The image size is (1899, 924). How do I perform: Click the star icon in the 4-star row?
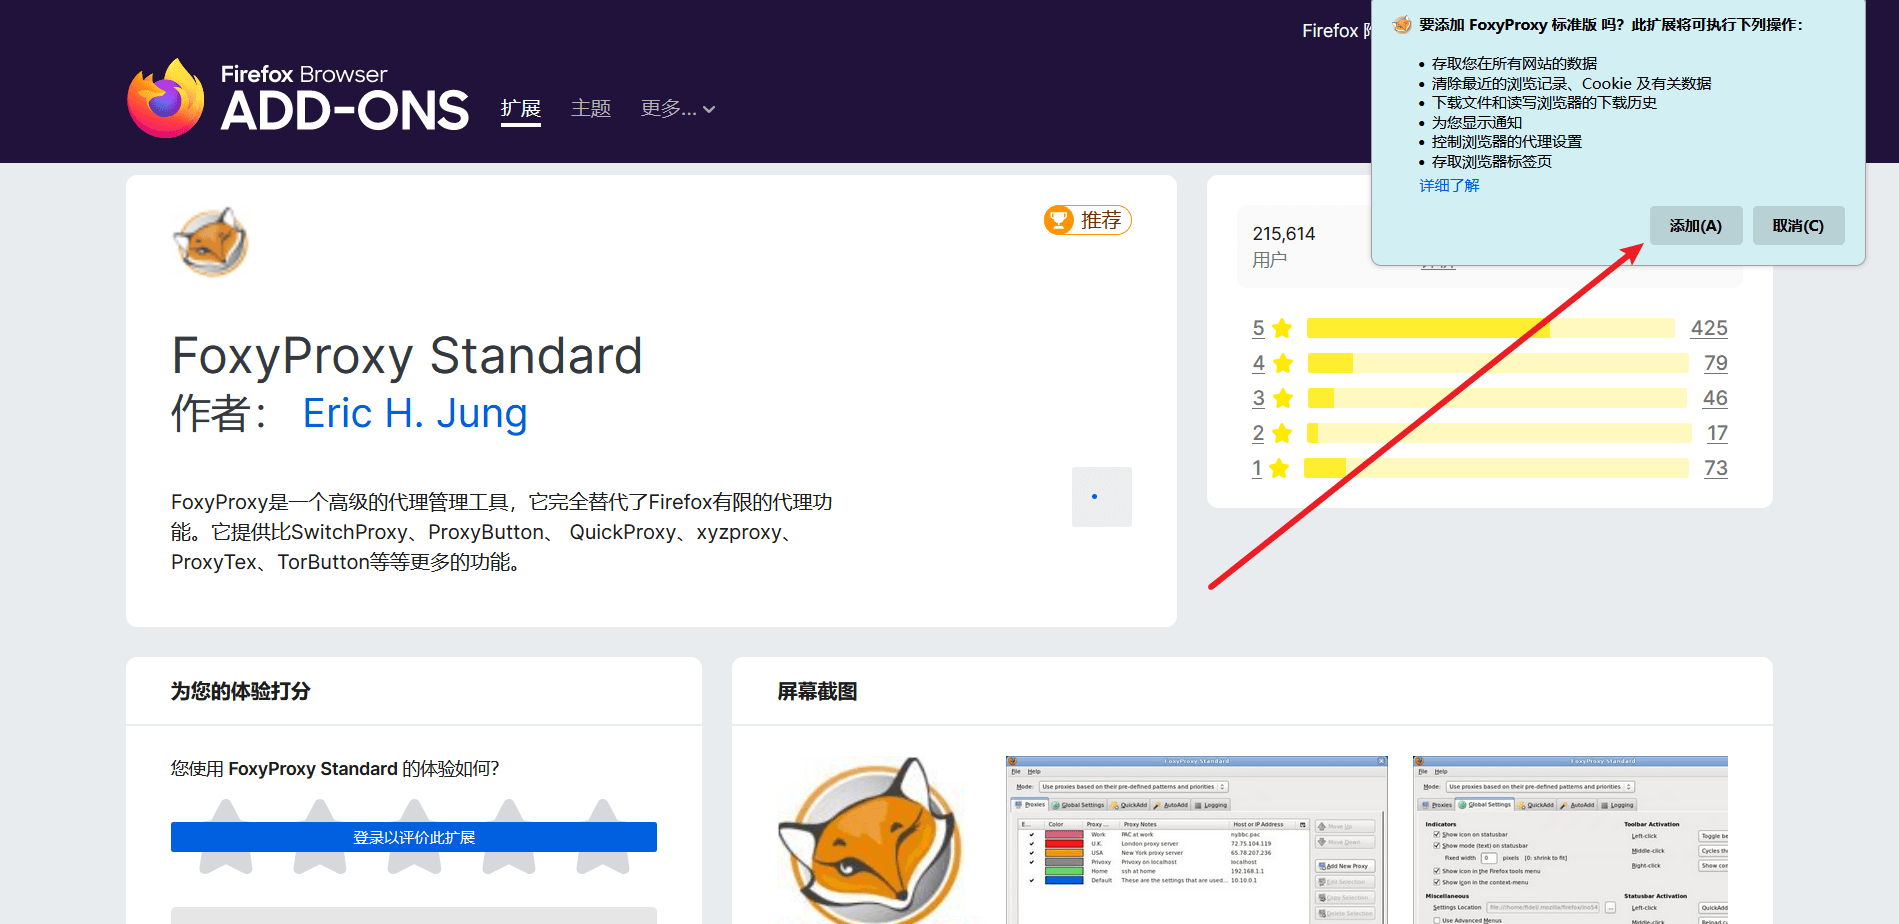click(1284, 363)
